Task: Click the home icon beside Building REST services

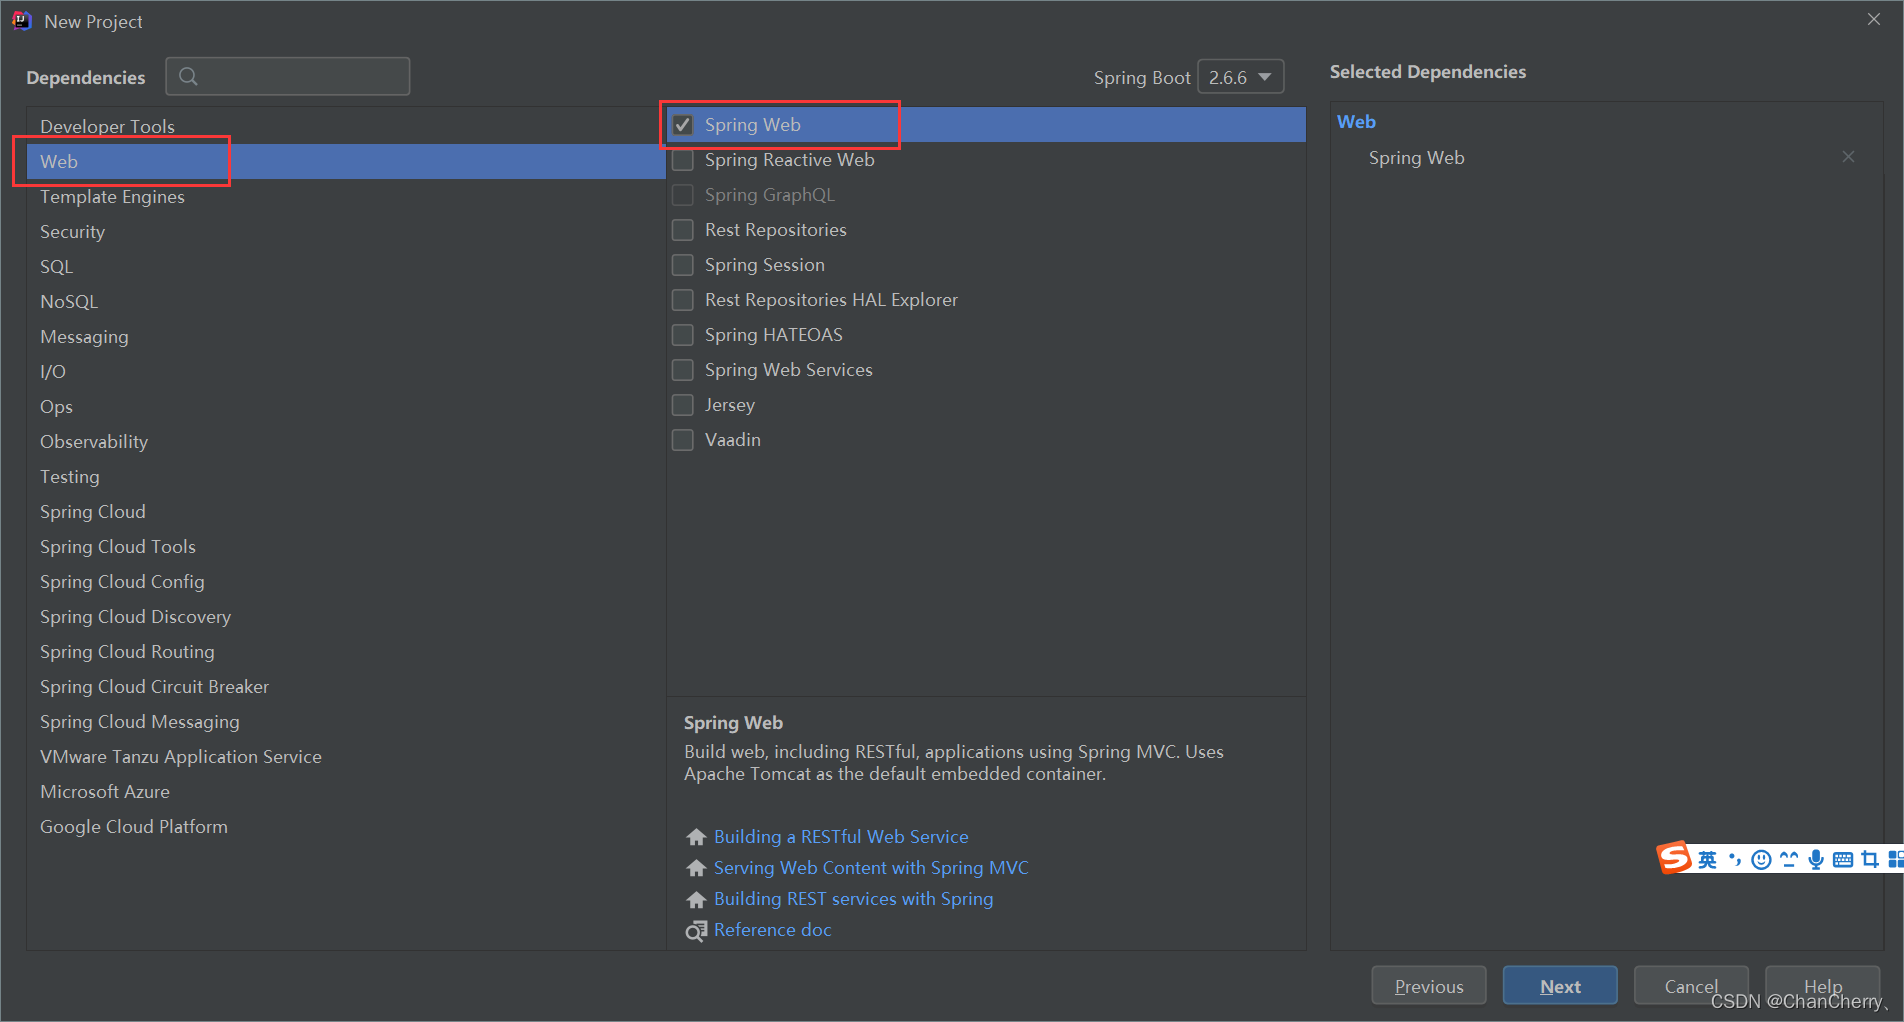Action: pos(696,899)
